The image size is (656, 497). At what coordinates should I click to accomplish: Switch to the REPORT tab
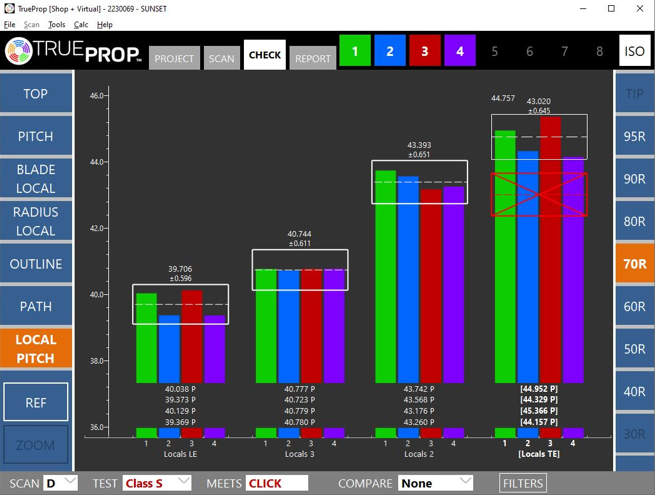point(312,58)
